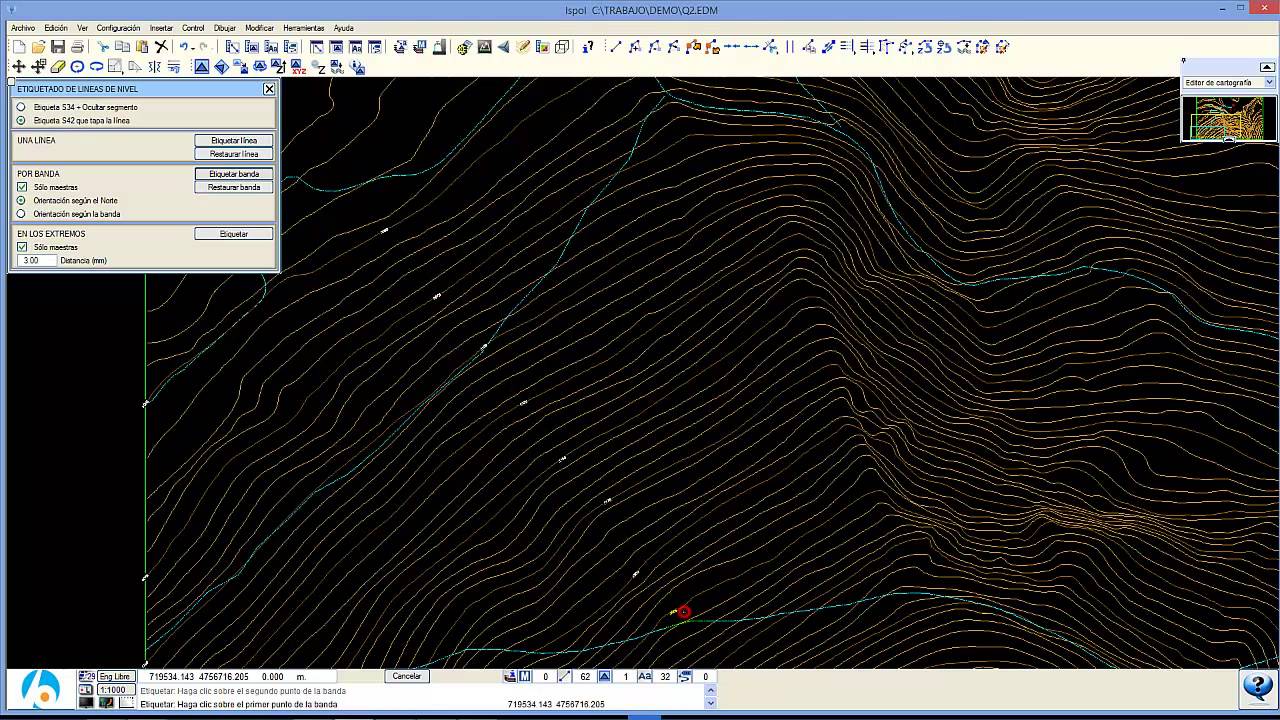
Task: Click the blue triangle surface icon
Action: [x=202, y=67]
